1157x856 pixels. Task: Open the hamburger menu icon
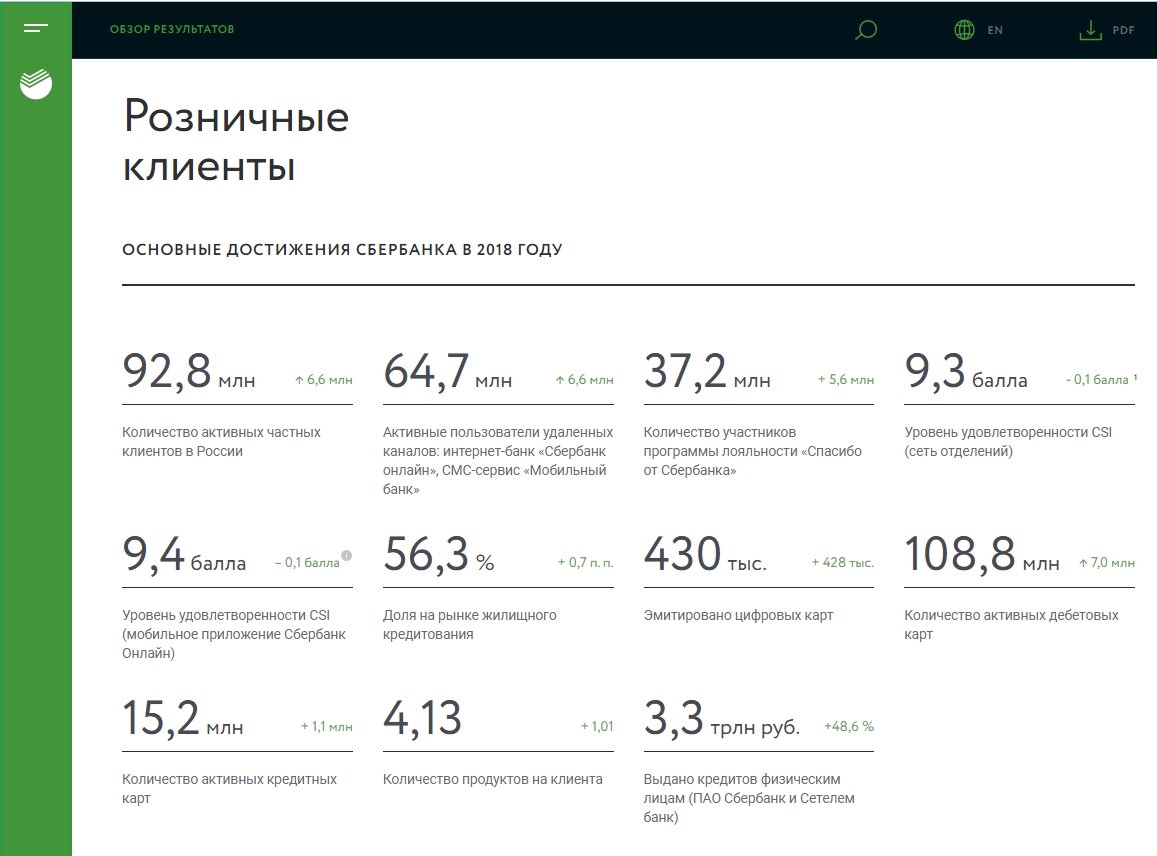35,29
